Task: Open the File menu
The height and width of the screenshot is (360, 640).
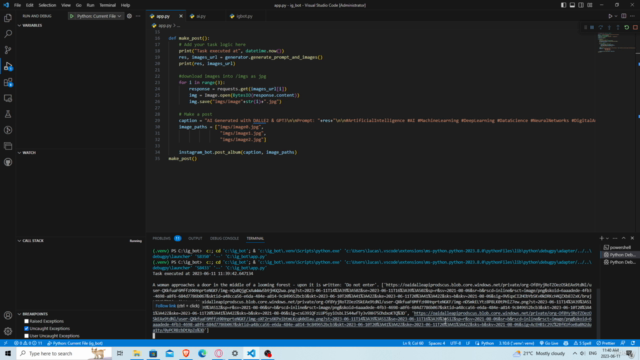Action: [x=17, y=5]
